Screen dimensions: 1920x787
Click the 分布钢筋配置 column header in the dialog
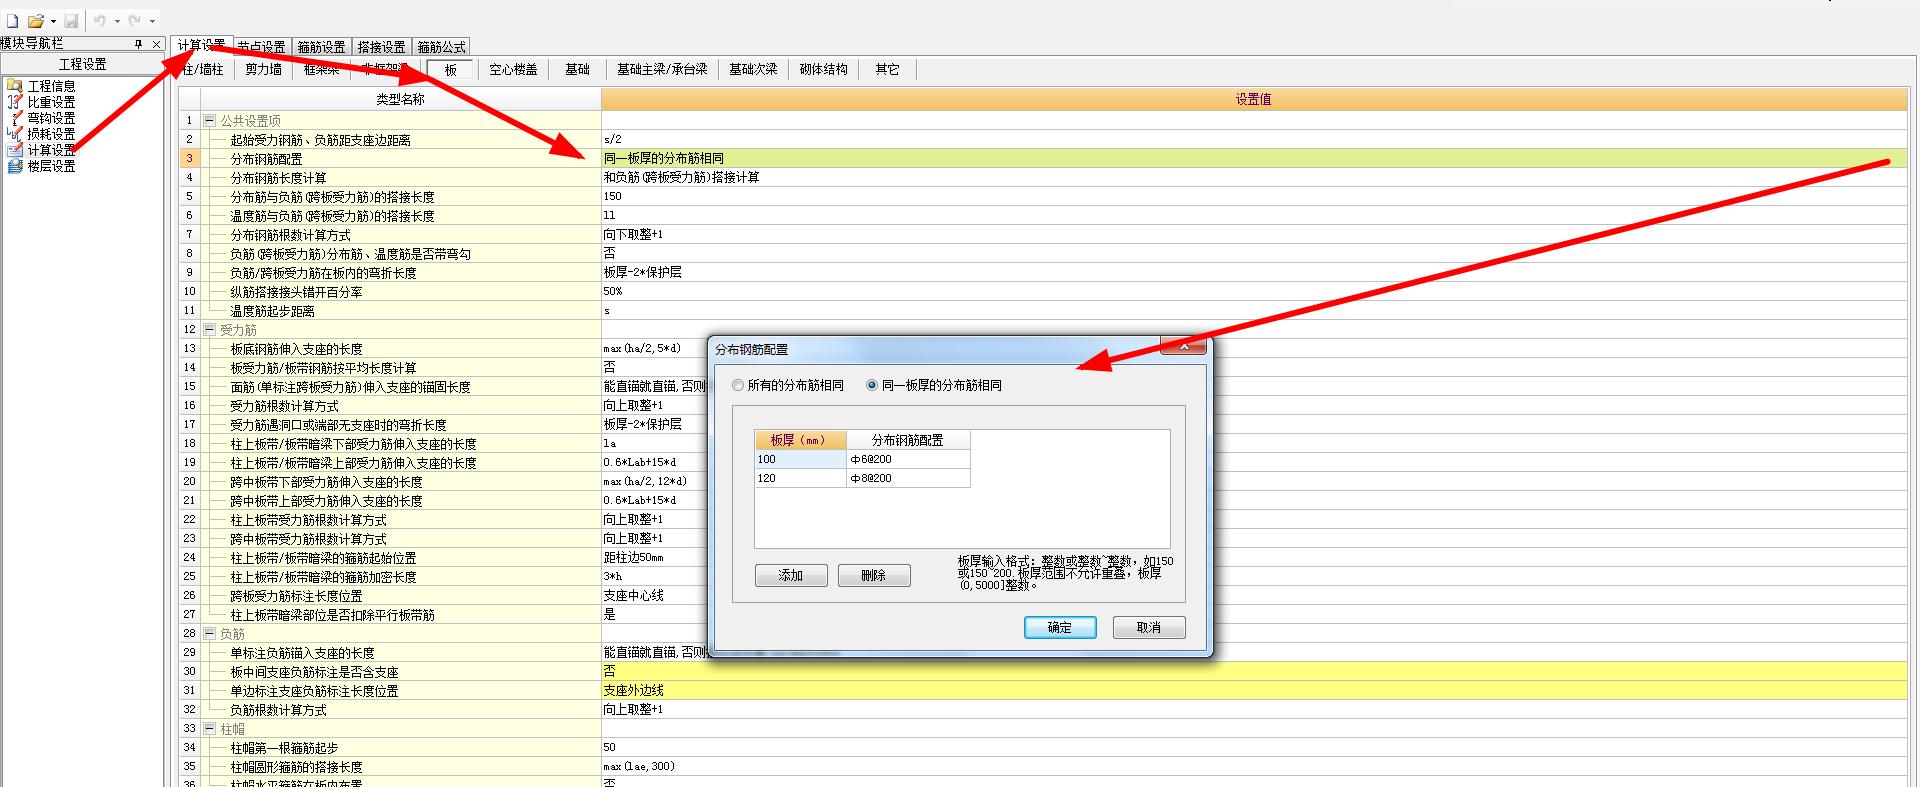coord(908,441)
